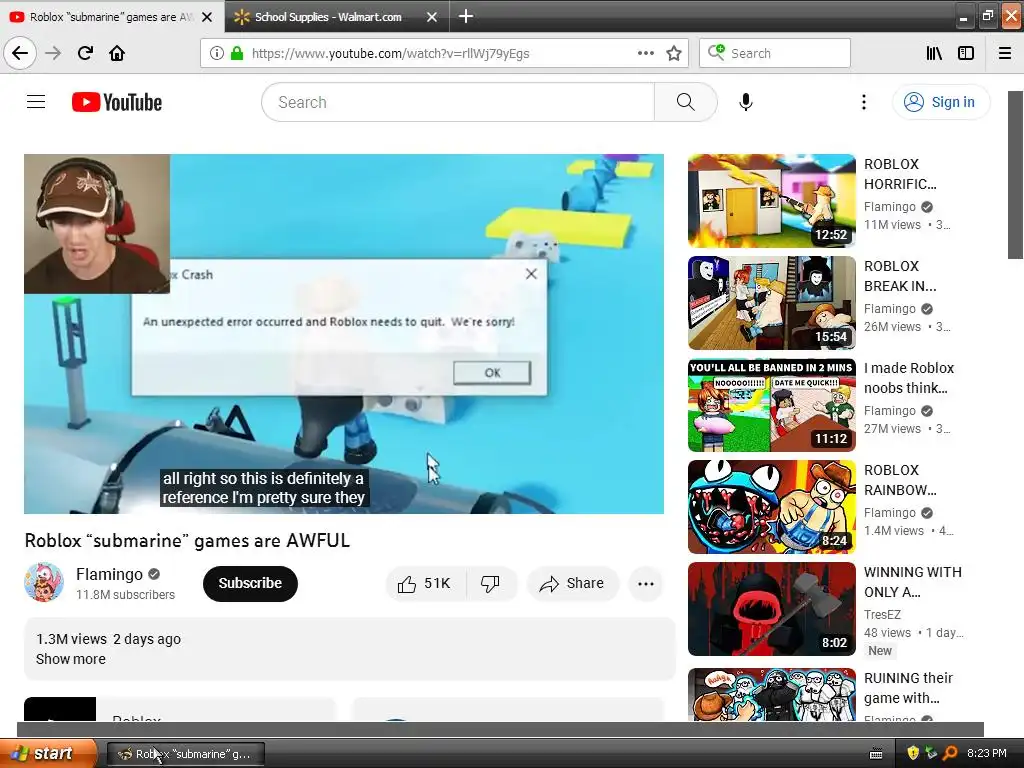The height and width of the screenshot is (768, 1024).
Task: Open YouTube settings three-dot menu
Action: (x=863, y=102)
